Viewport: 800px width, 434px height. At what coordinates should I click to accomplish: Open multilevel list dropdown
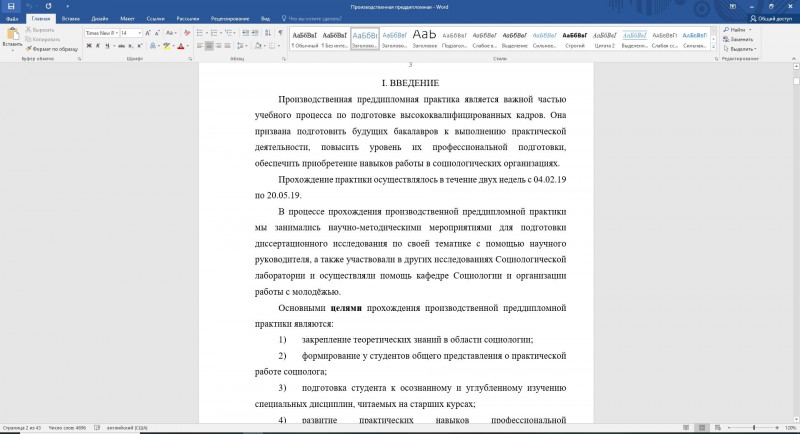tap(235, 33)
